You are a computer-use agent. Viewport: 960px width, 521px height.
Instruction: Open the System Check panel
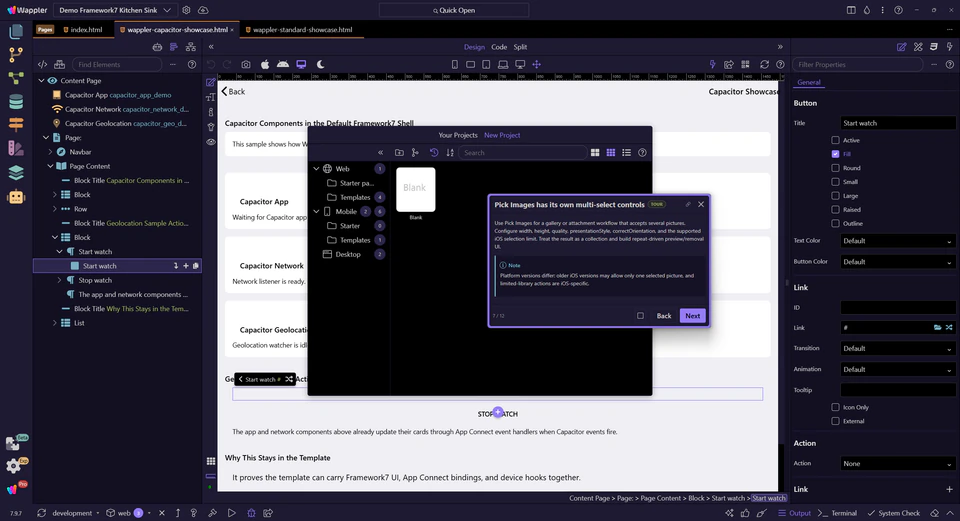click(893, 513)
